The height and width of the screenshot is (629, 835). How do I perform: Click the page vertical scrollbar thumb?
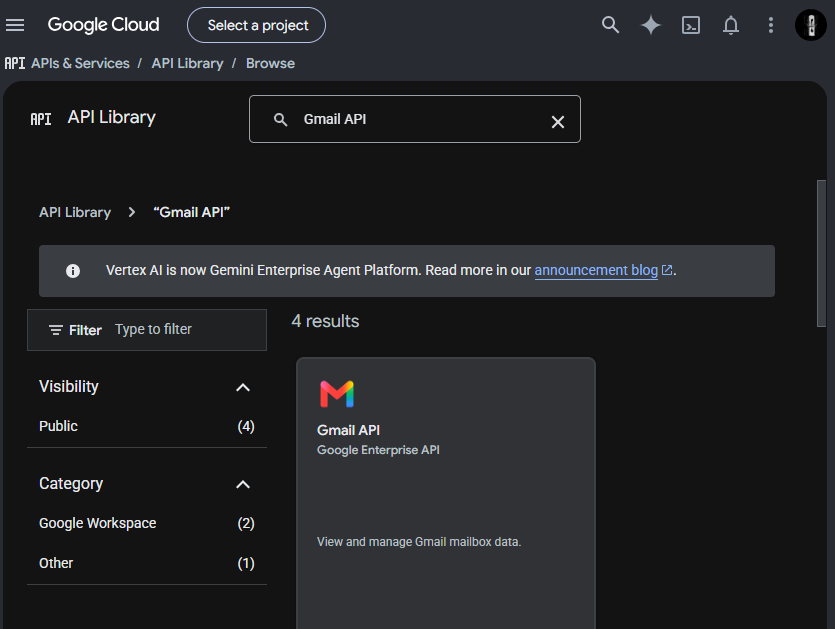pos(821,254)
